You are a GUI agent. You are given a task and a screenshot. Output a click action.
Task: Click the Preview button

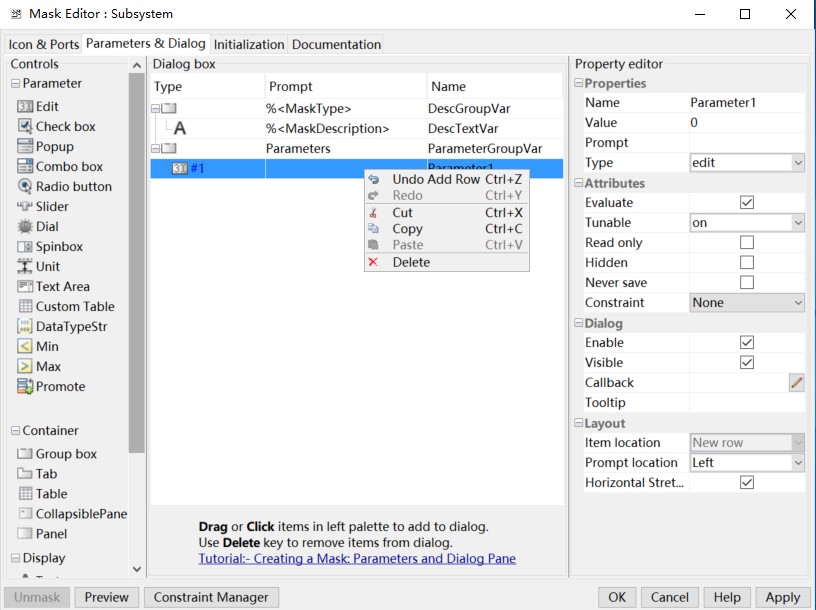(107, 597)
